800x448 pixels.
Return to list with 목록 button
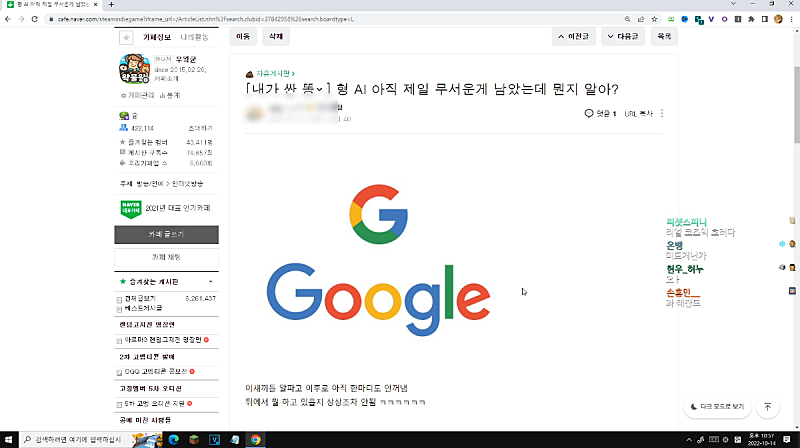pyautogui.click(x=664, y=36)
